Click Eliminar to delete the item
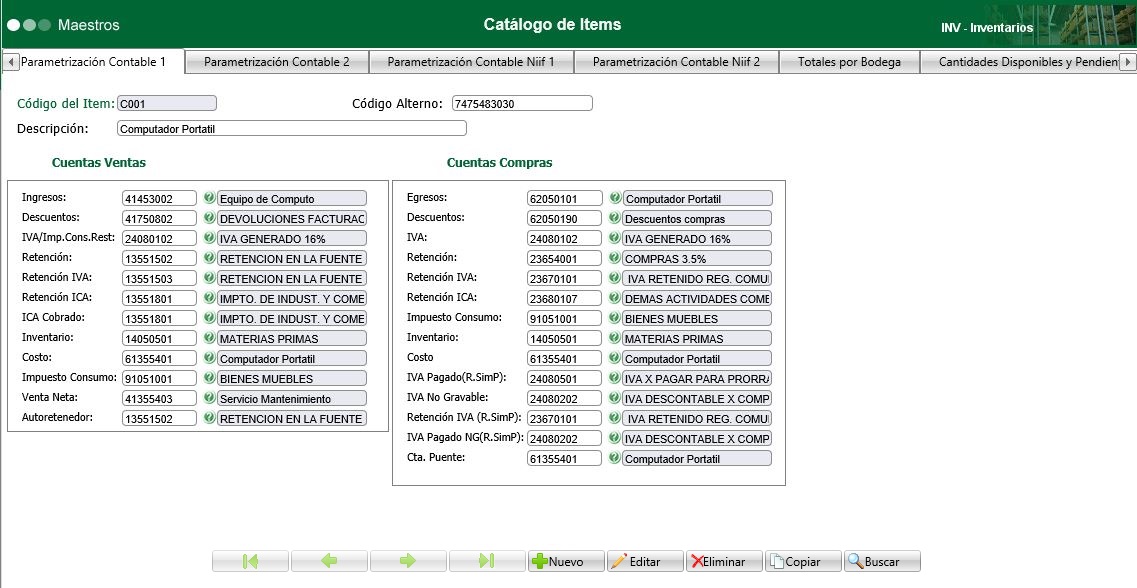The width and height of the screenshot is (1137, 588). pyautogui.click(x=723, y=561)
